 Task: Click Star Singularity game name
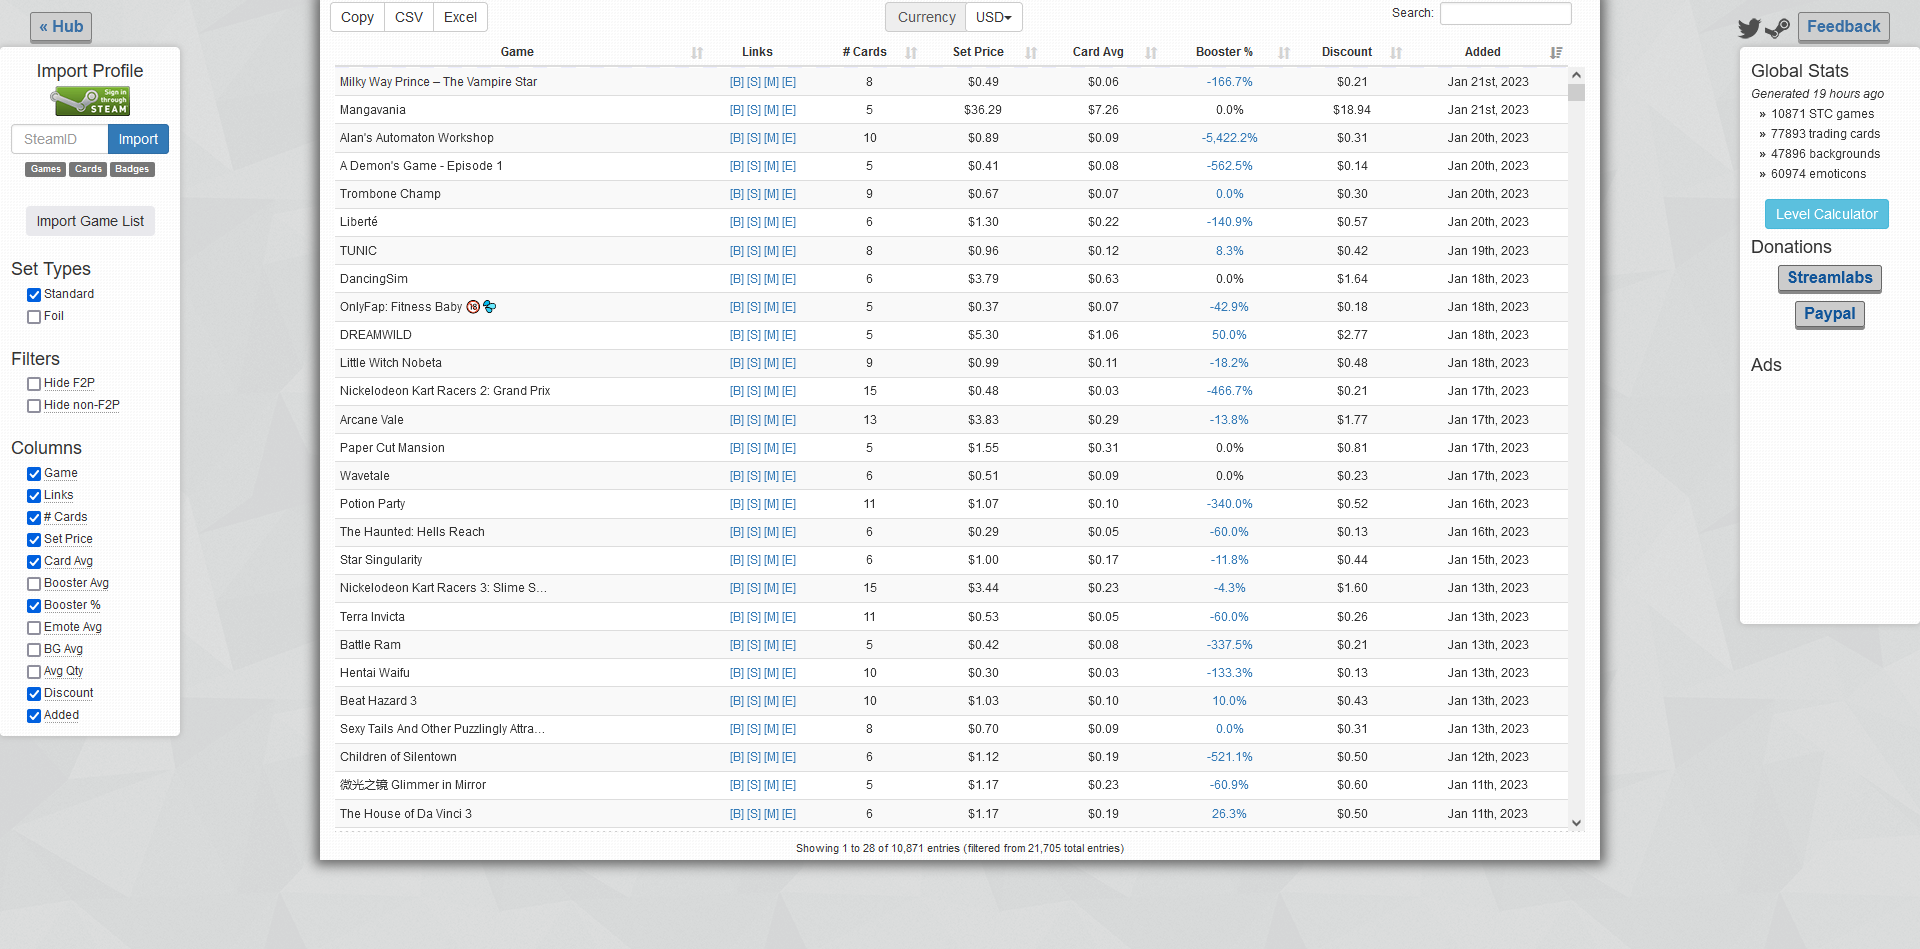(381, 560)
